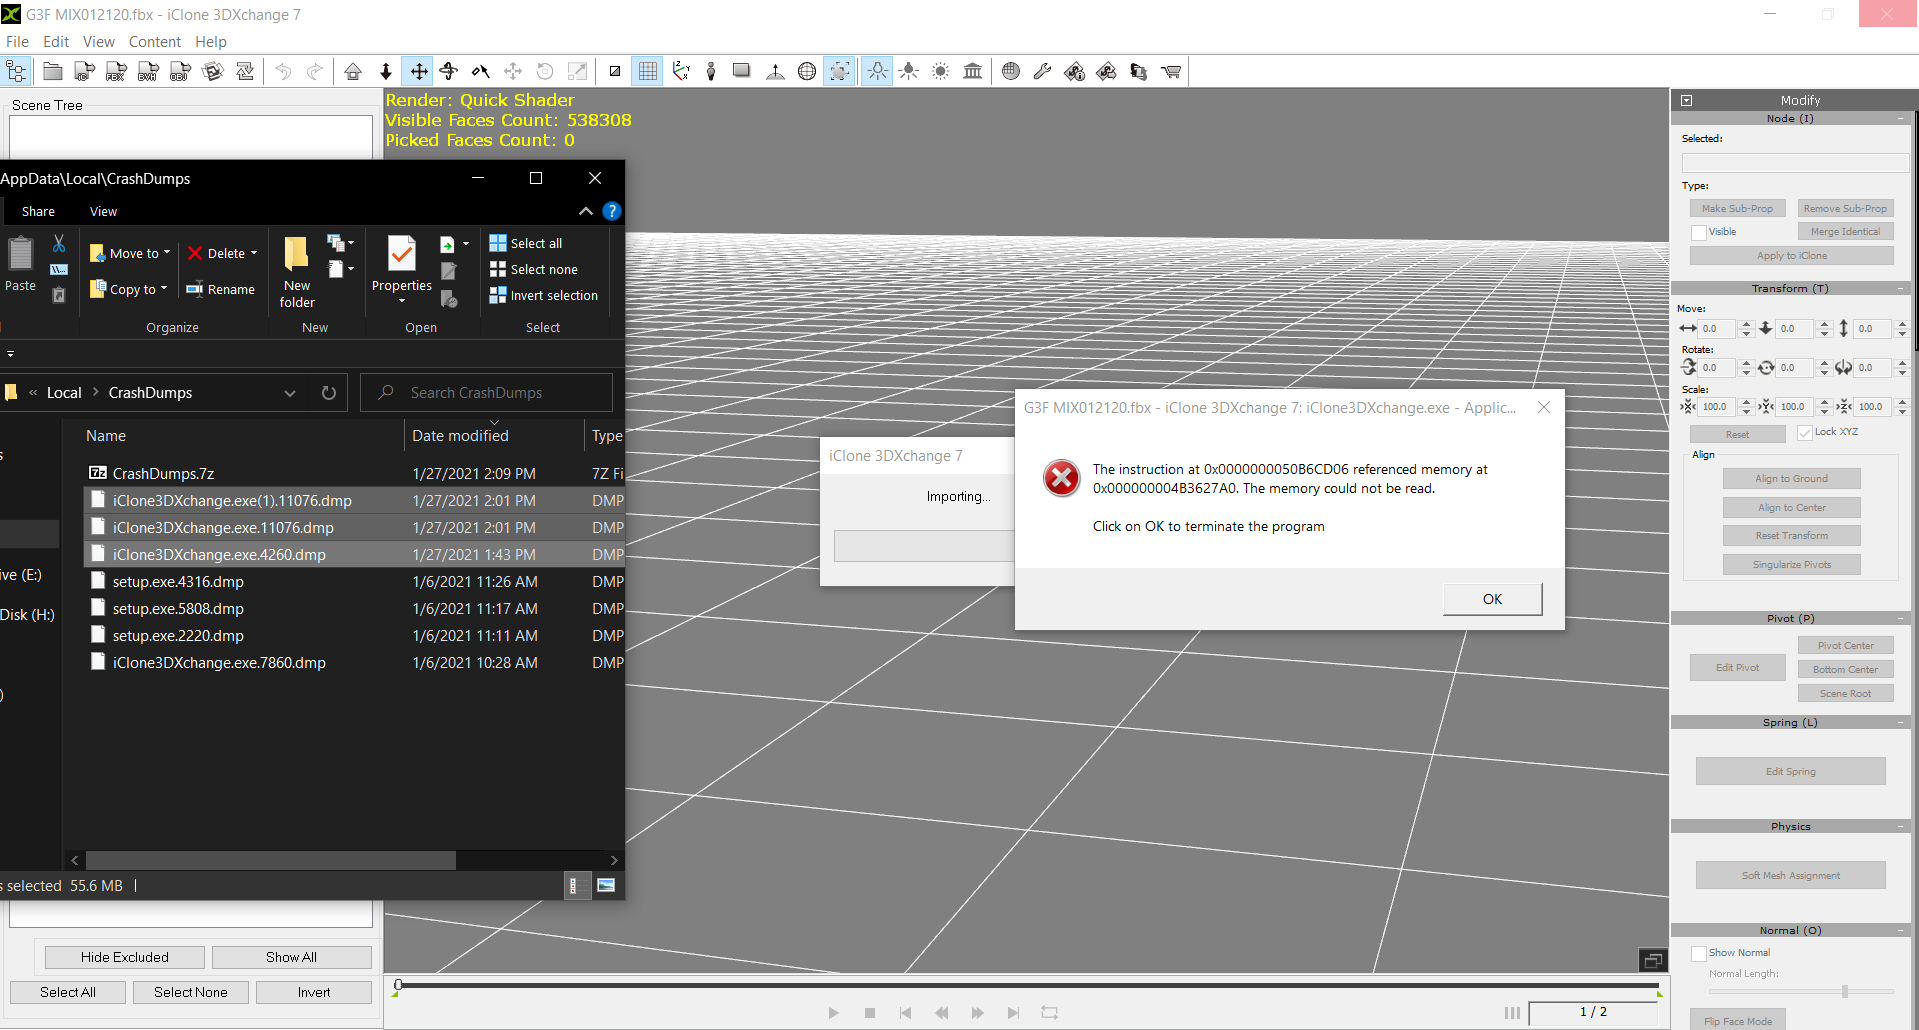1919x1030 pixels.
Task: Collapse the Explorer ribbon with chevron
Action: click(586, 211)
